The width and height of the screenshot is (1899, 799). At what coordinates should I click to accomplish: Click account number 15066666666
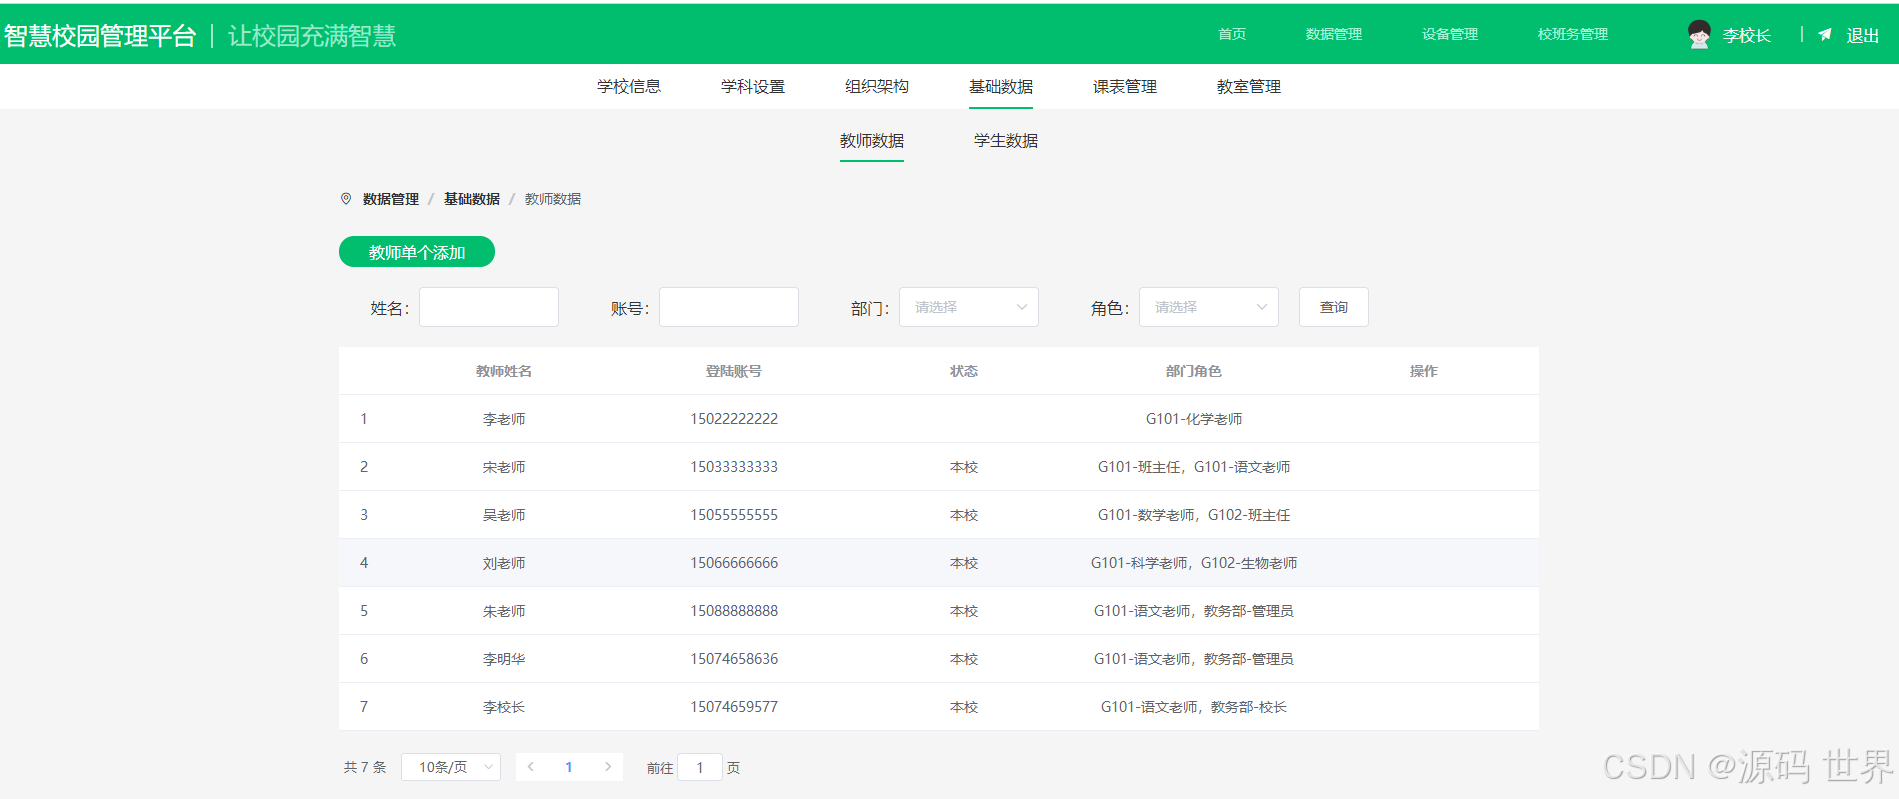pos(734,563)
